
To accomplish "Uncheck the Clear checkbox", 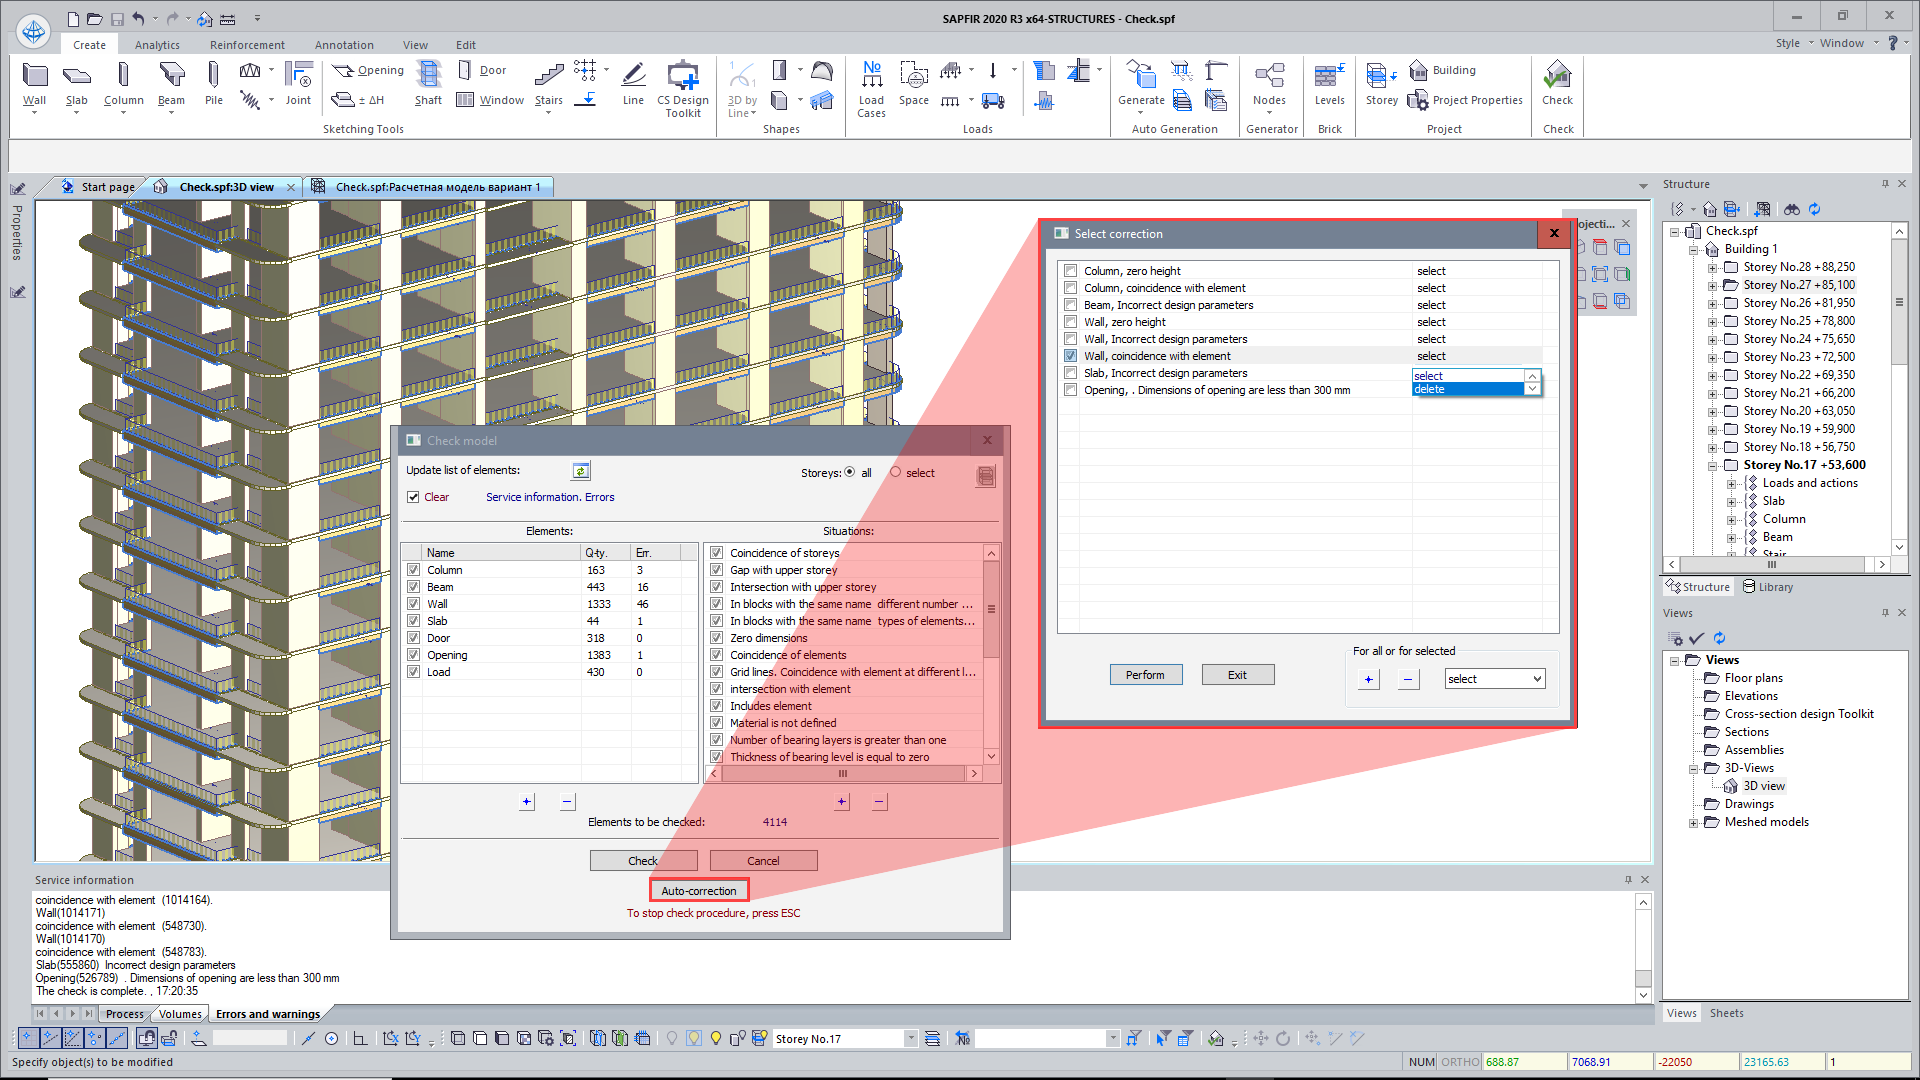I will point(413,497).
